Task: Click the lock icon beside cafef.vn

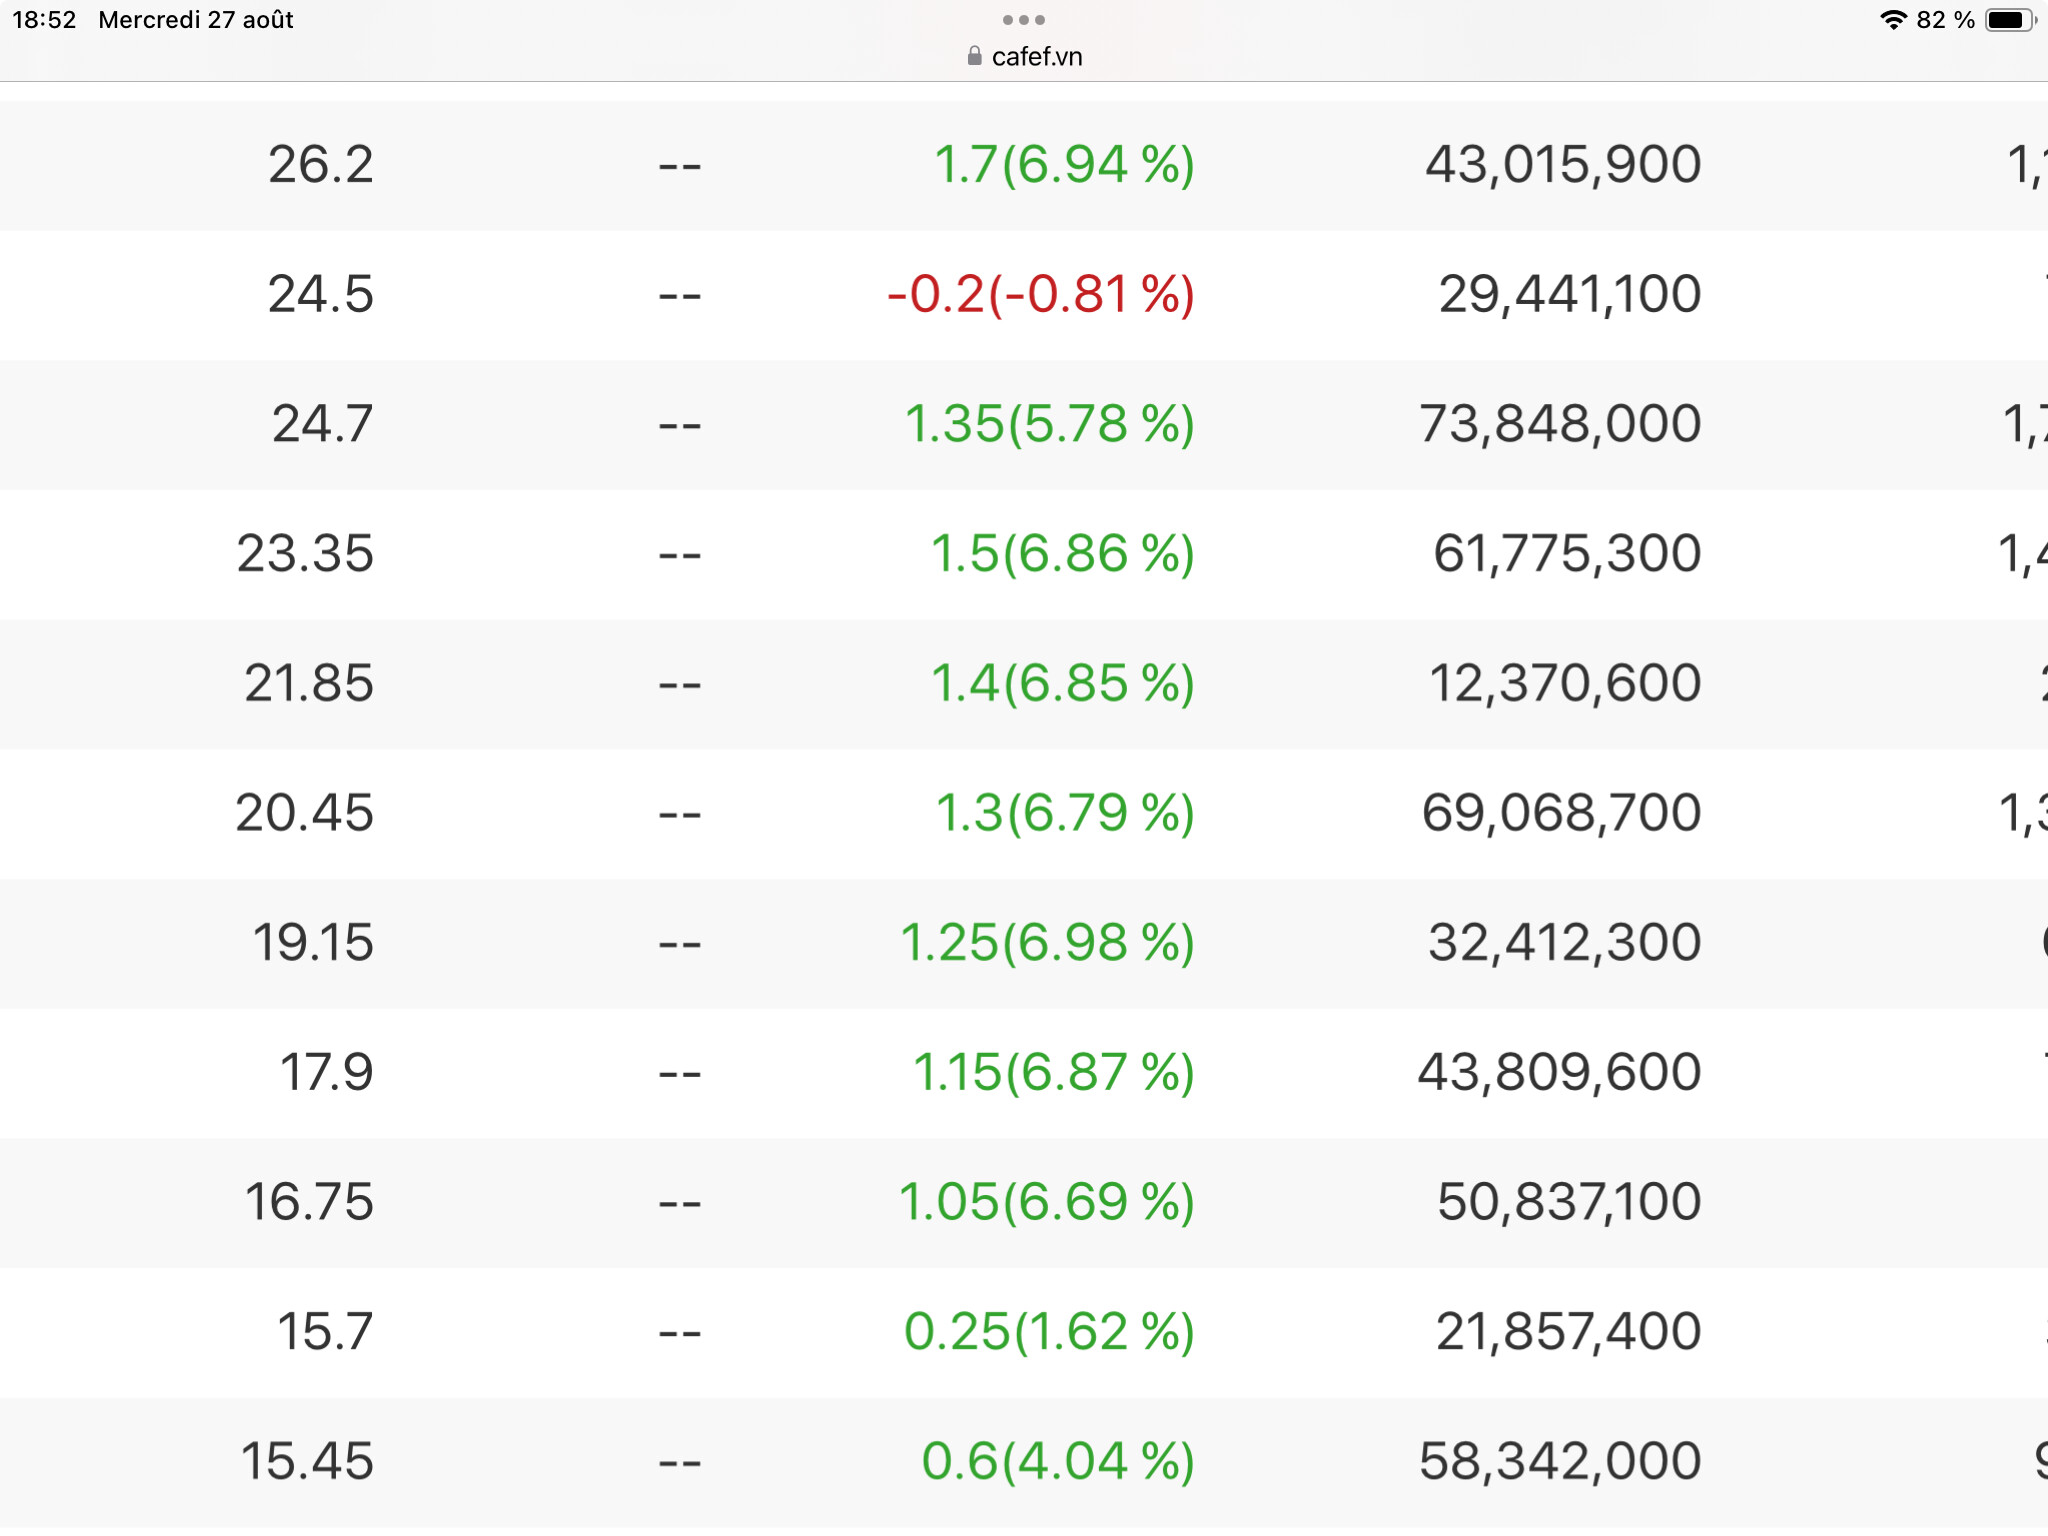Action: [974, 57]
